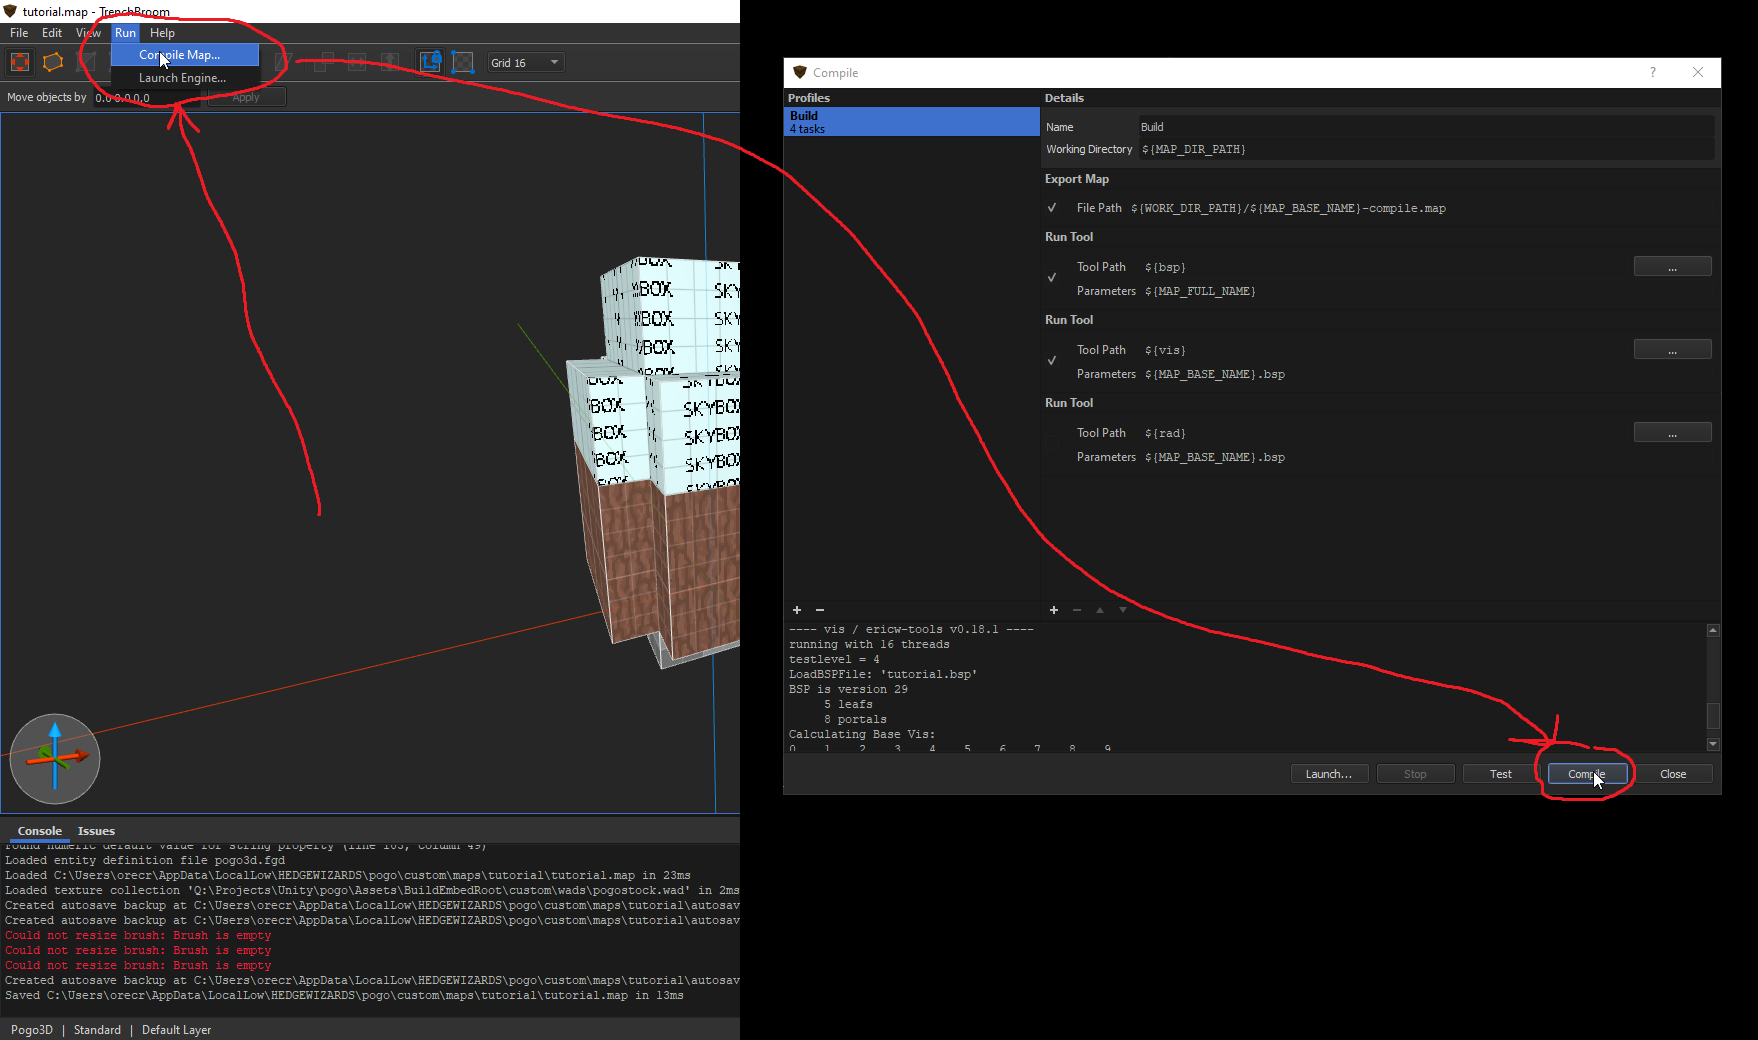The width and height of the screenshot is (1758, 1040).
Task: Switch to the Issues tab
Action: tap(96, 831)
